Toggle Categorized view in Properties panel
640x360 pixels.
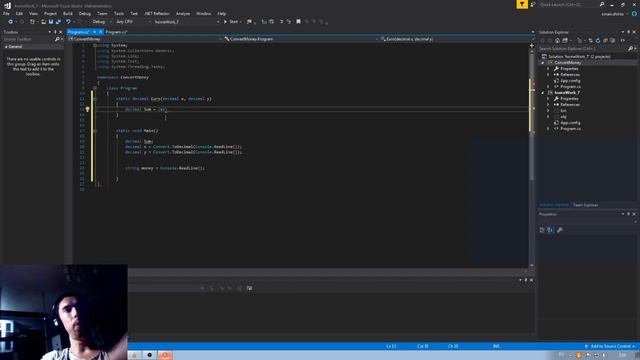pos(542,230)
